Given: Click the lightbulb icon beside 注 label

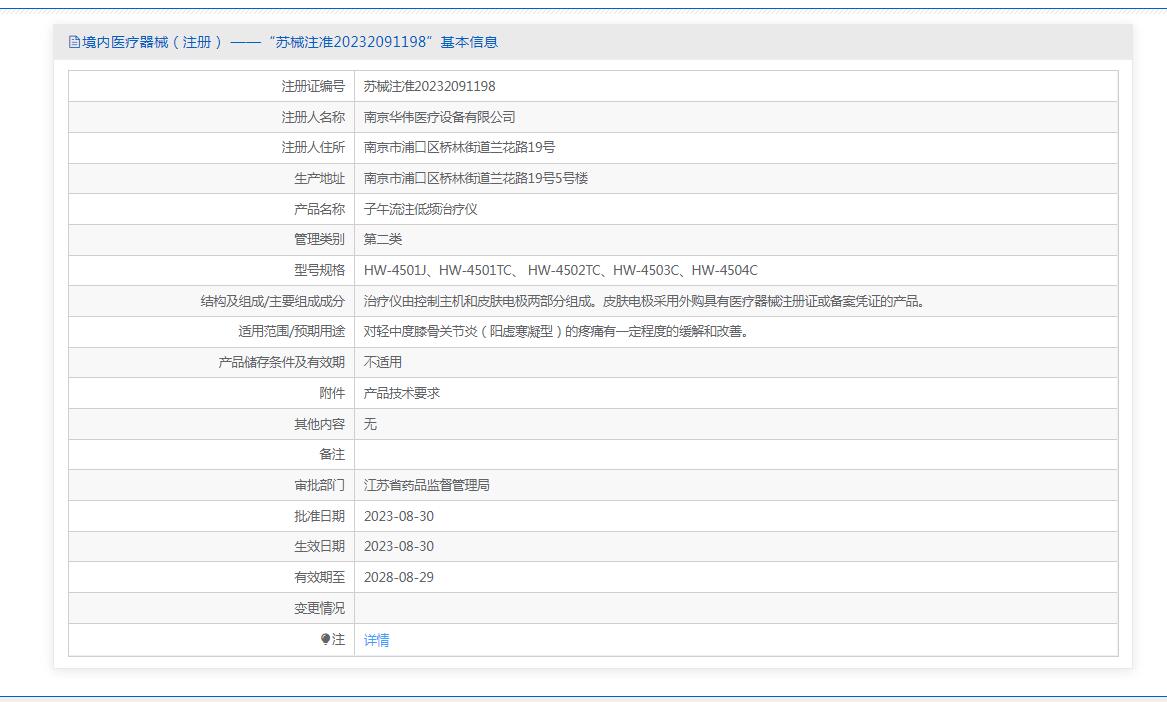Looking at the screenshot, I should [x=325, y=639].
